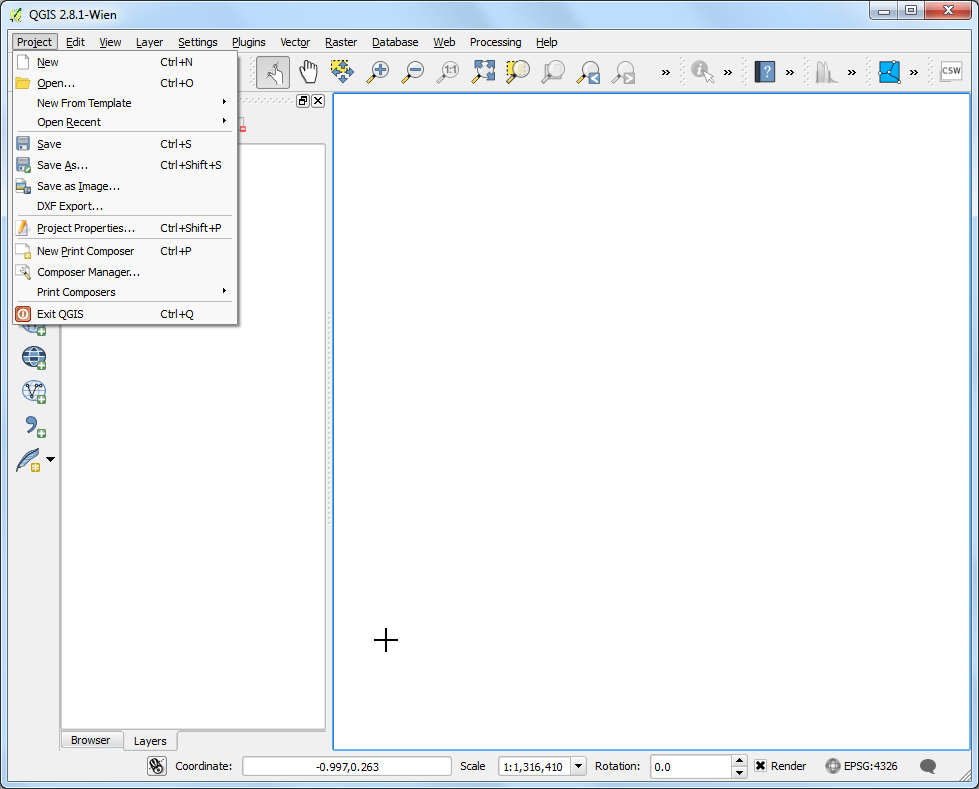
Task: Open the Scale dropdown arrow
Action: click(x=579, y=766)
